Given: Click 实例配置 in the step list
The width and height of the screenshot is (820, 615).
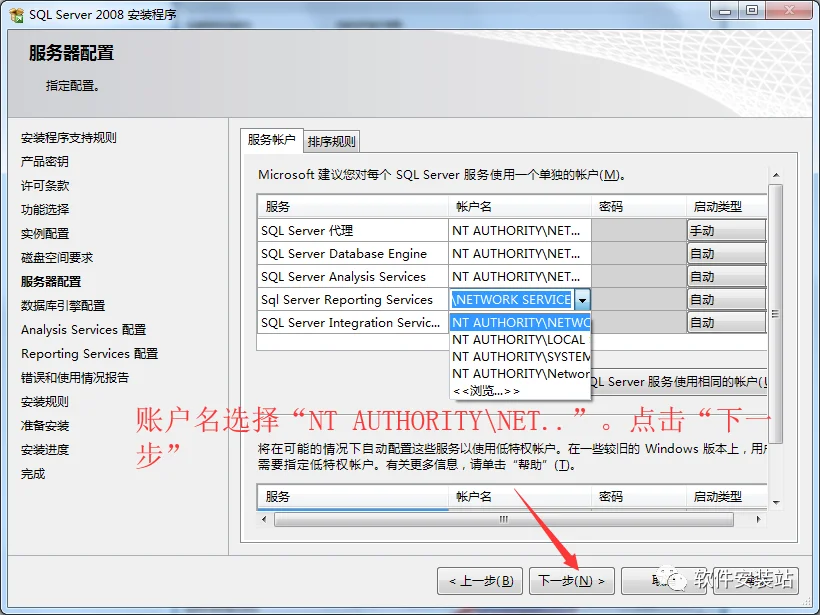Looking at the screenshot, I should tap(44, 234).
